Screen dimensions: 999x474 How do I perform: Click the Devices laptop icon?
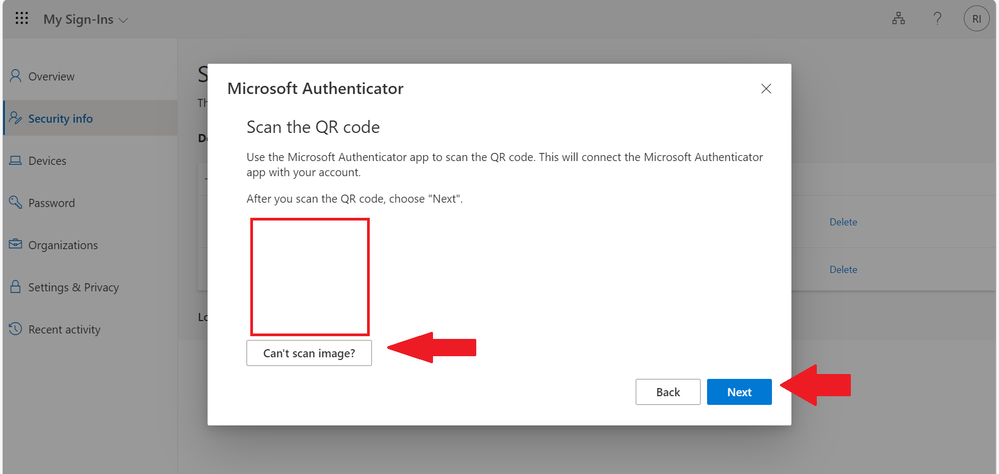tap(15, 161)
